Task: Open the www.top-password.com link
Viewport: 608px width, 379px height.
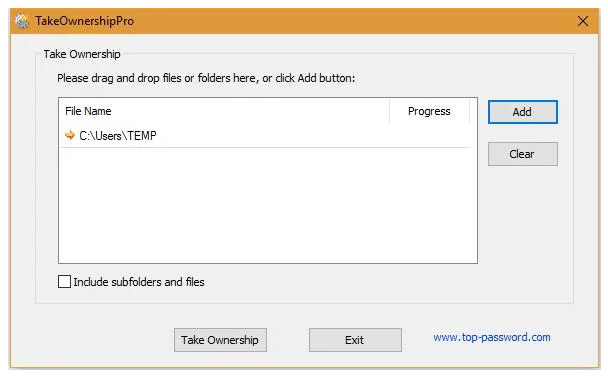Action: 492,337
